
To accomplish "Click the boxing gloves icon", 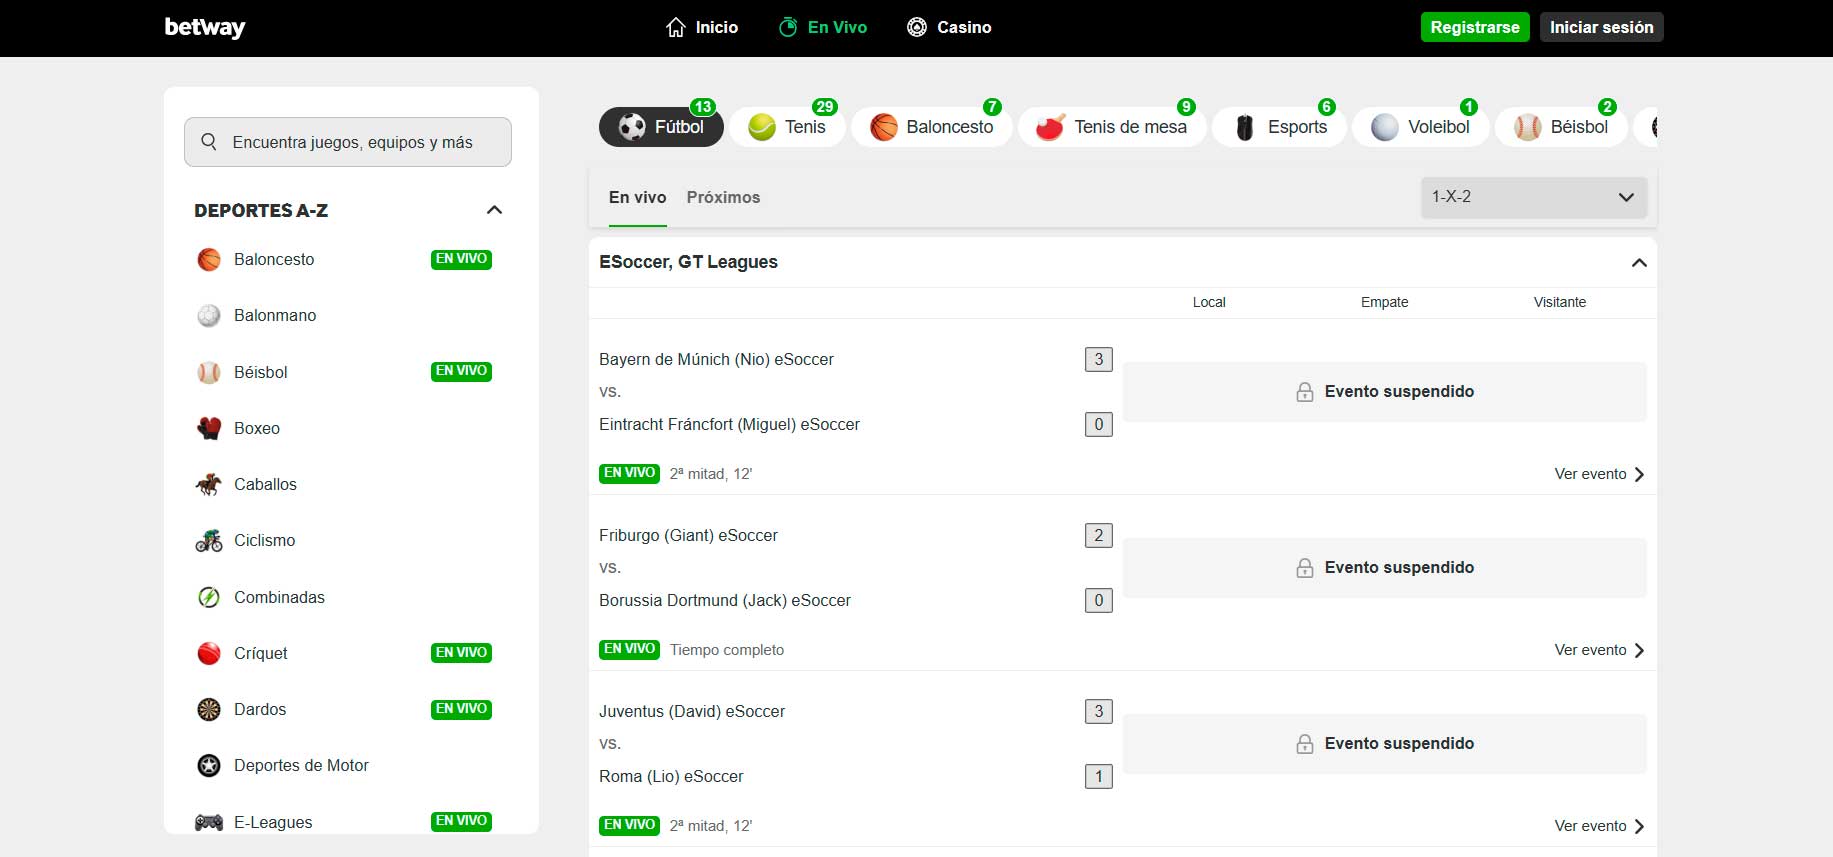I will pos(209,428).
